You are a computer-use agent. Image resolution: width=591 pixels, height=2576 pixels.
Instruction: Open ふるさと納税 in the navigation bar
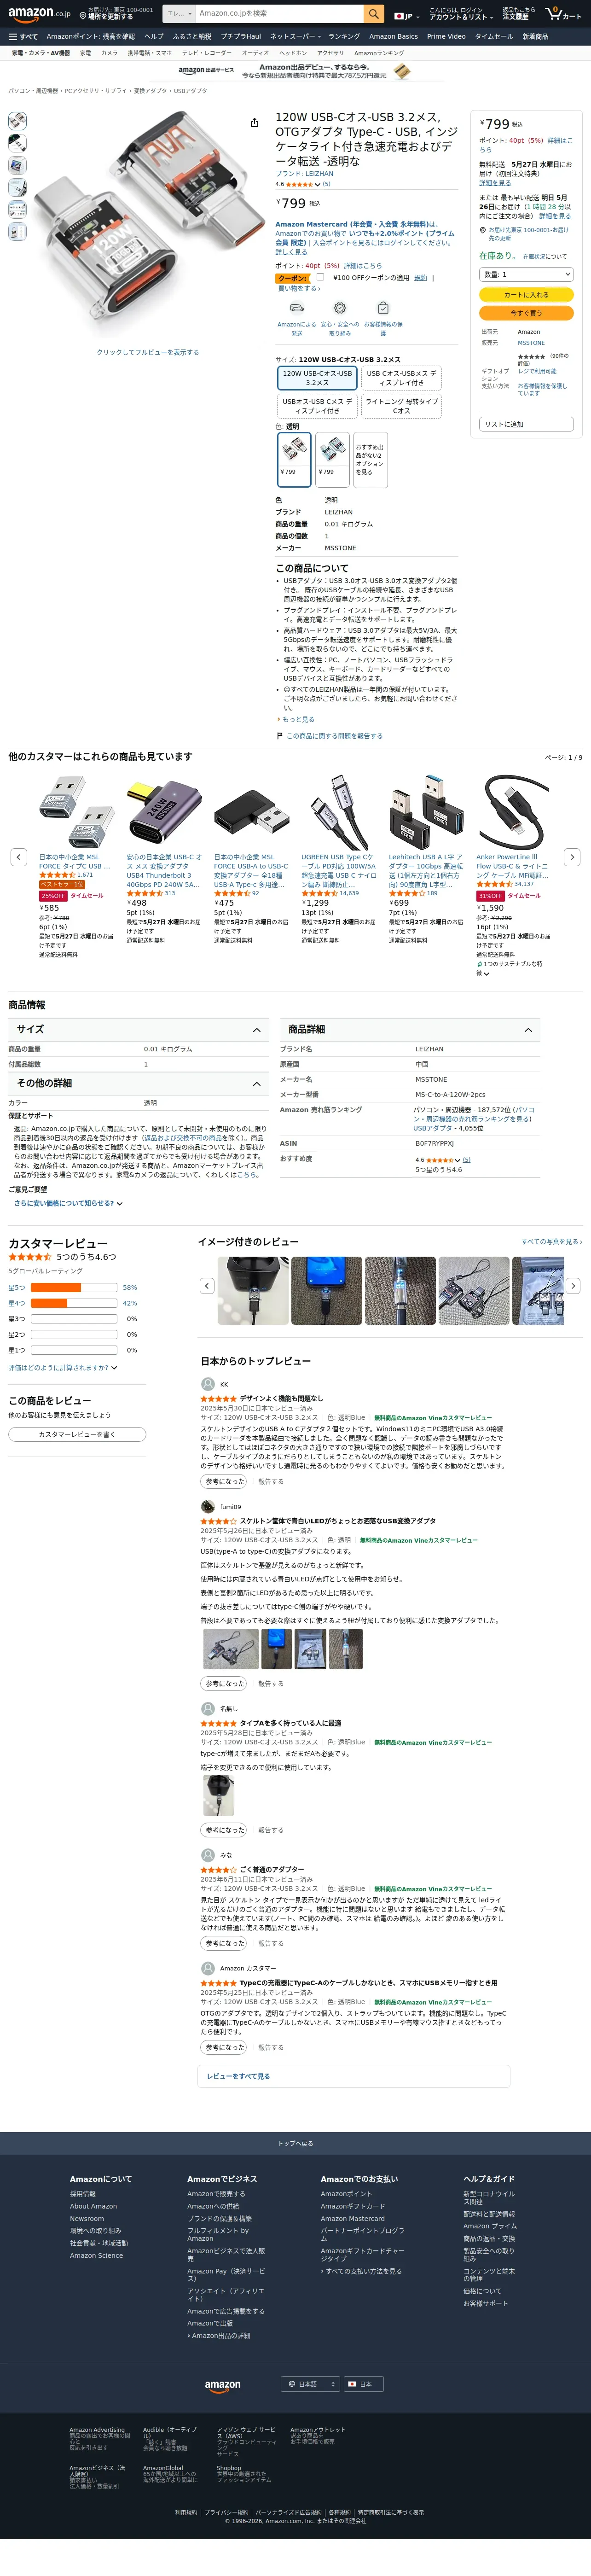pyautogui.click(x=192, y=37)
